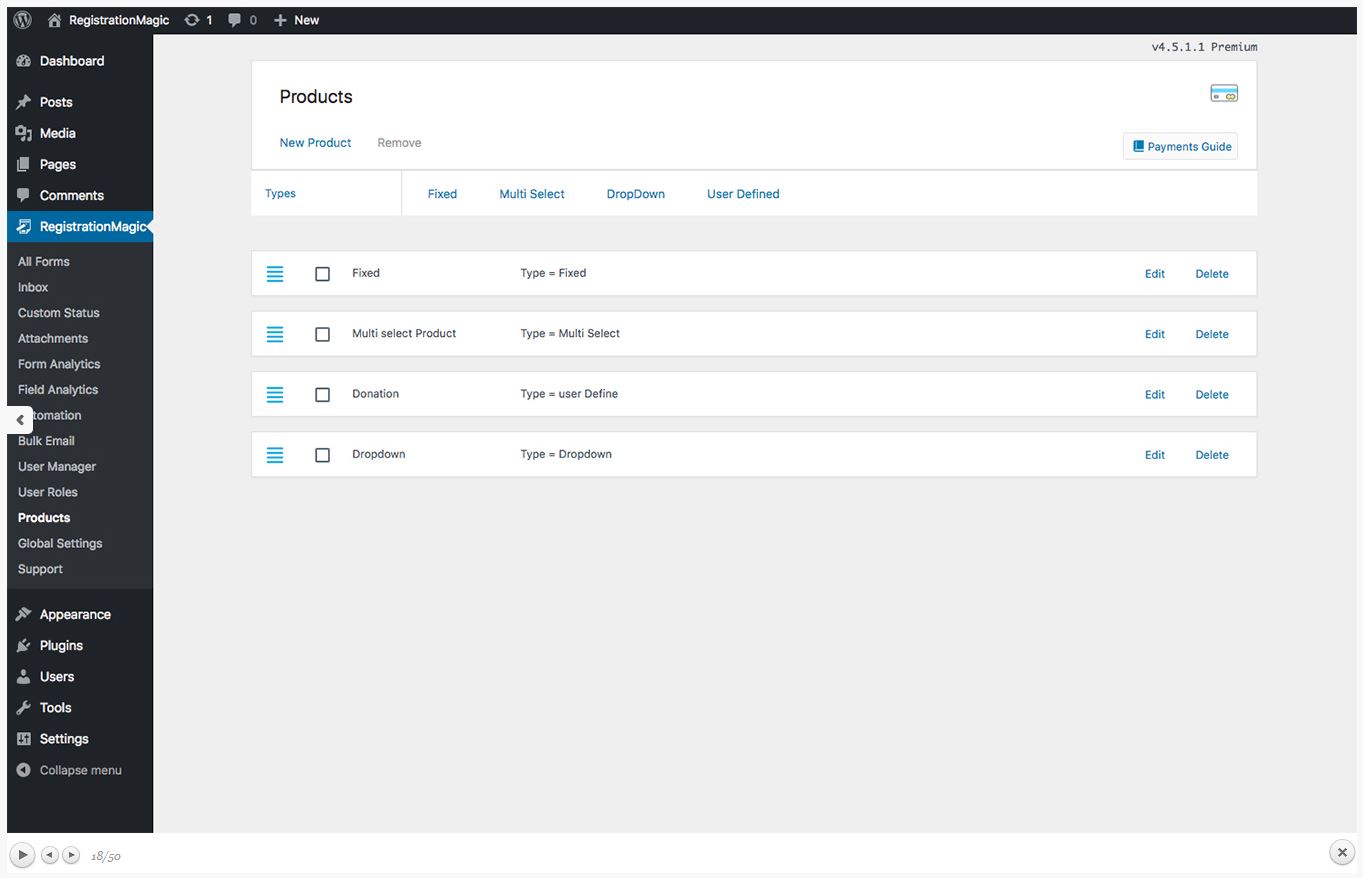Filter products by User Defined type
This screenshot has width=1363, height=878.
pyautogui.click(x=743, y=194)
